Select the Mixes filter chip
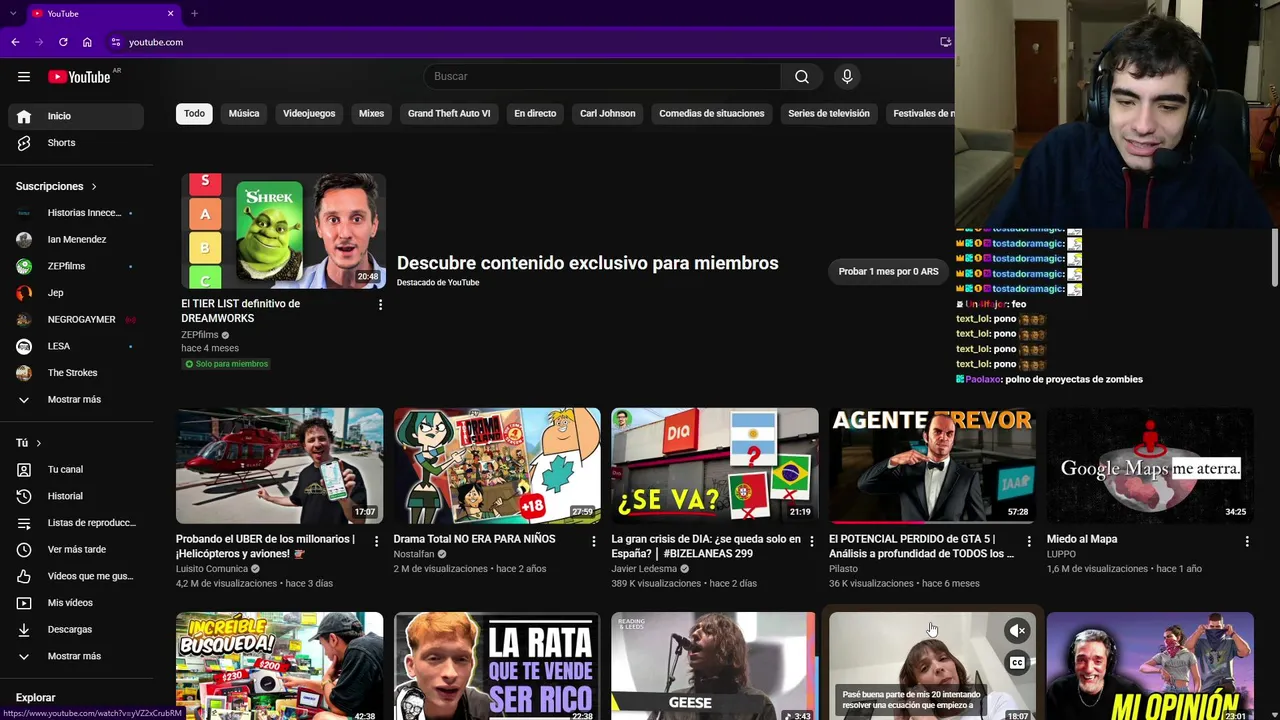The width and height of the screenshot is (1280, 720). tap(371, 113)
